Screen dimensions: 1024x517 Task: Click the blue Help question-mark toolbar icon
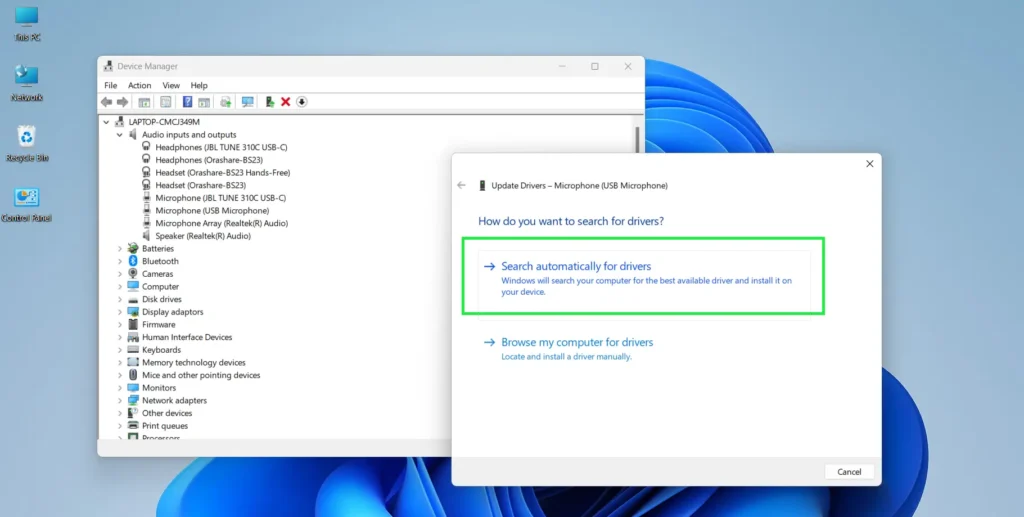coord(187,102)
